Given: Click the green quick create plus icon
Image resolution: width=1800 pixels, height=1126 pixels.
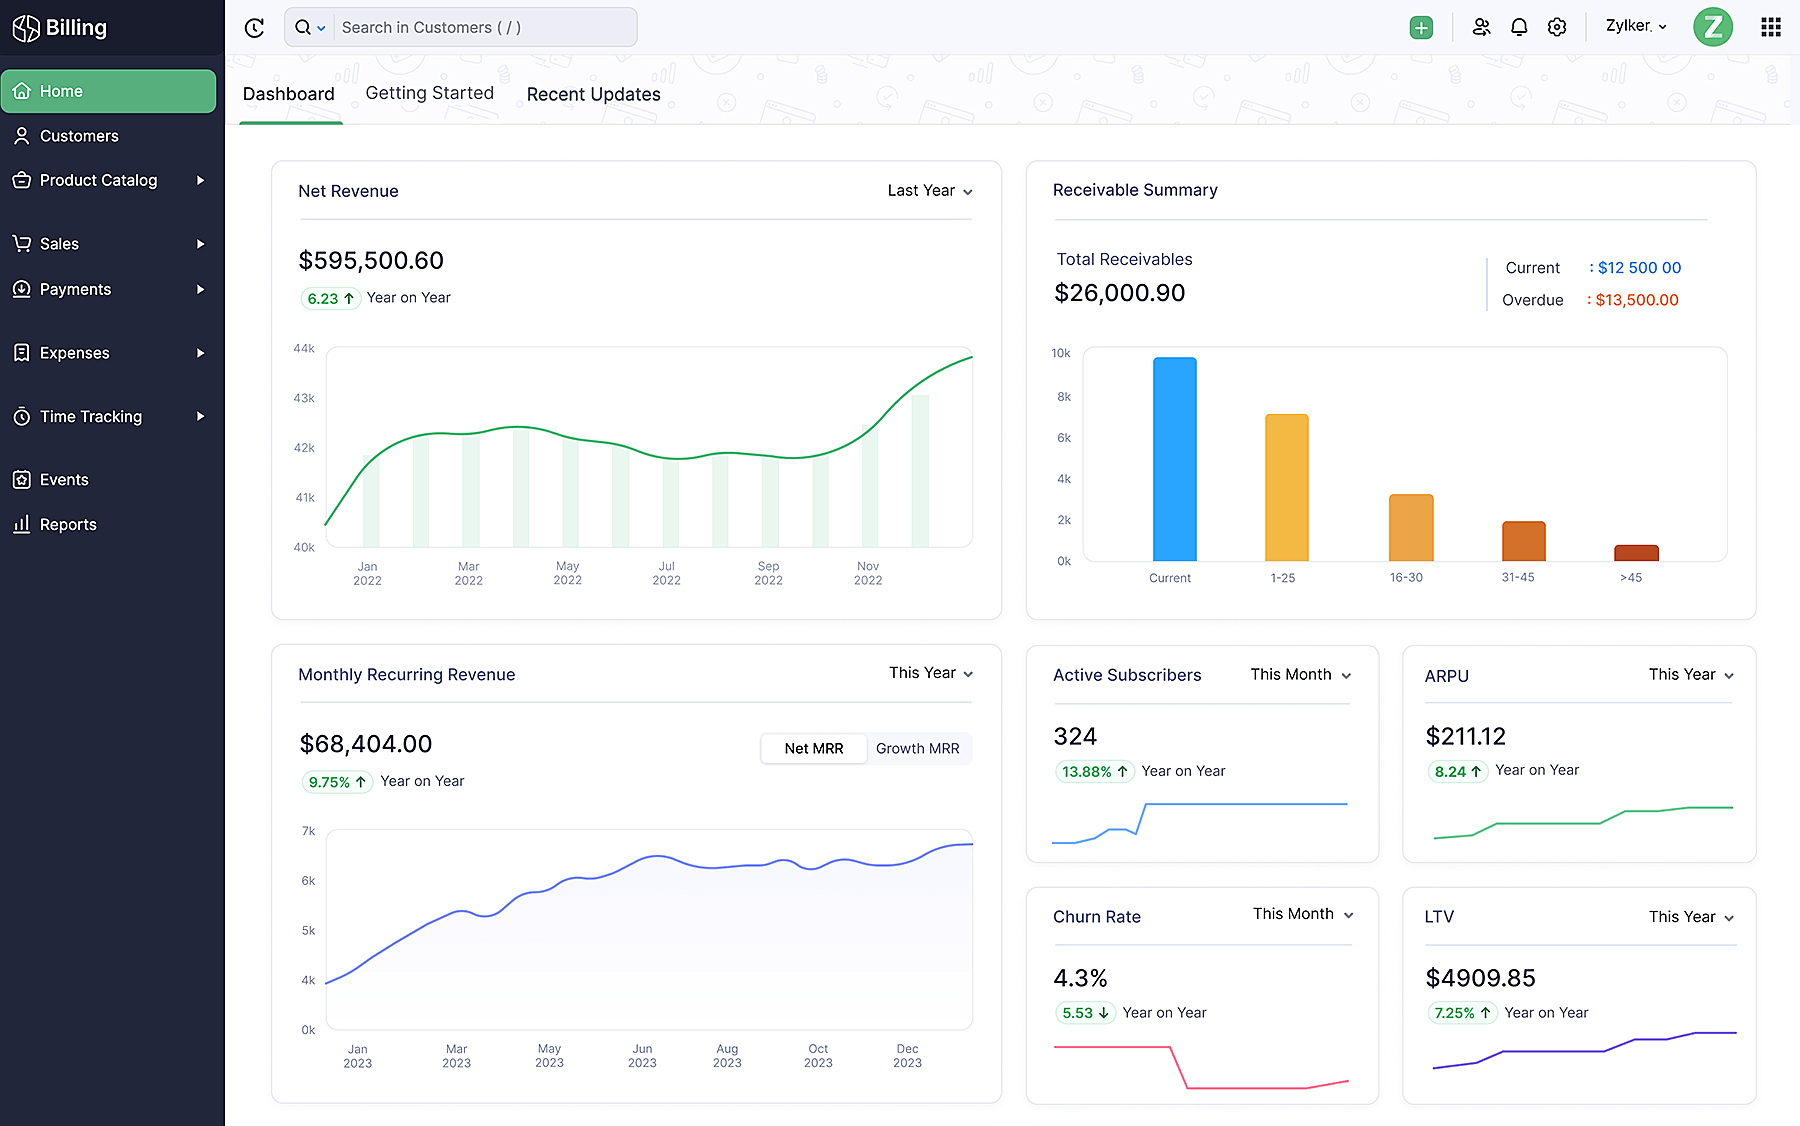Looking at the screenshot, I should coord(1421,28).
